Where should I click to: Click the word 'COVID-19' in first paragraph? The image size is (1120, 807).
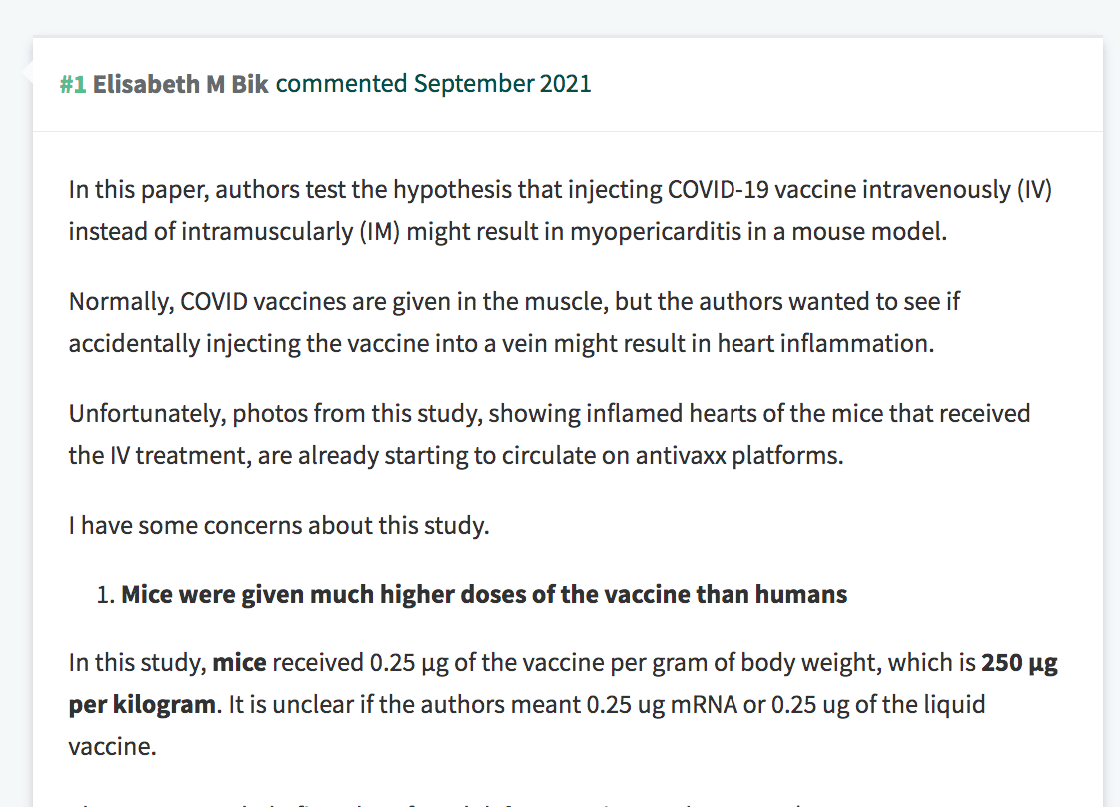coord(718,190)
